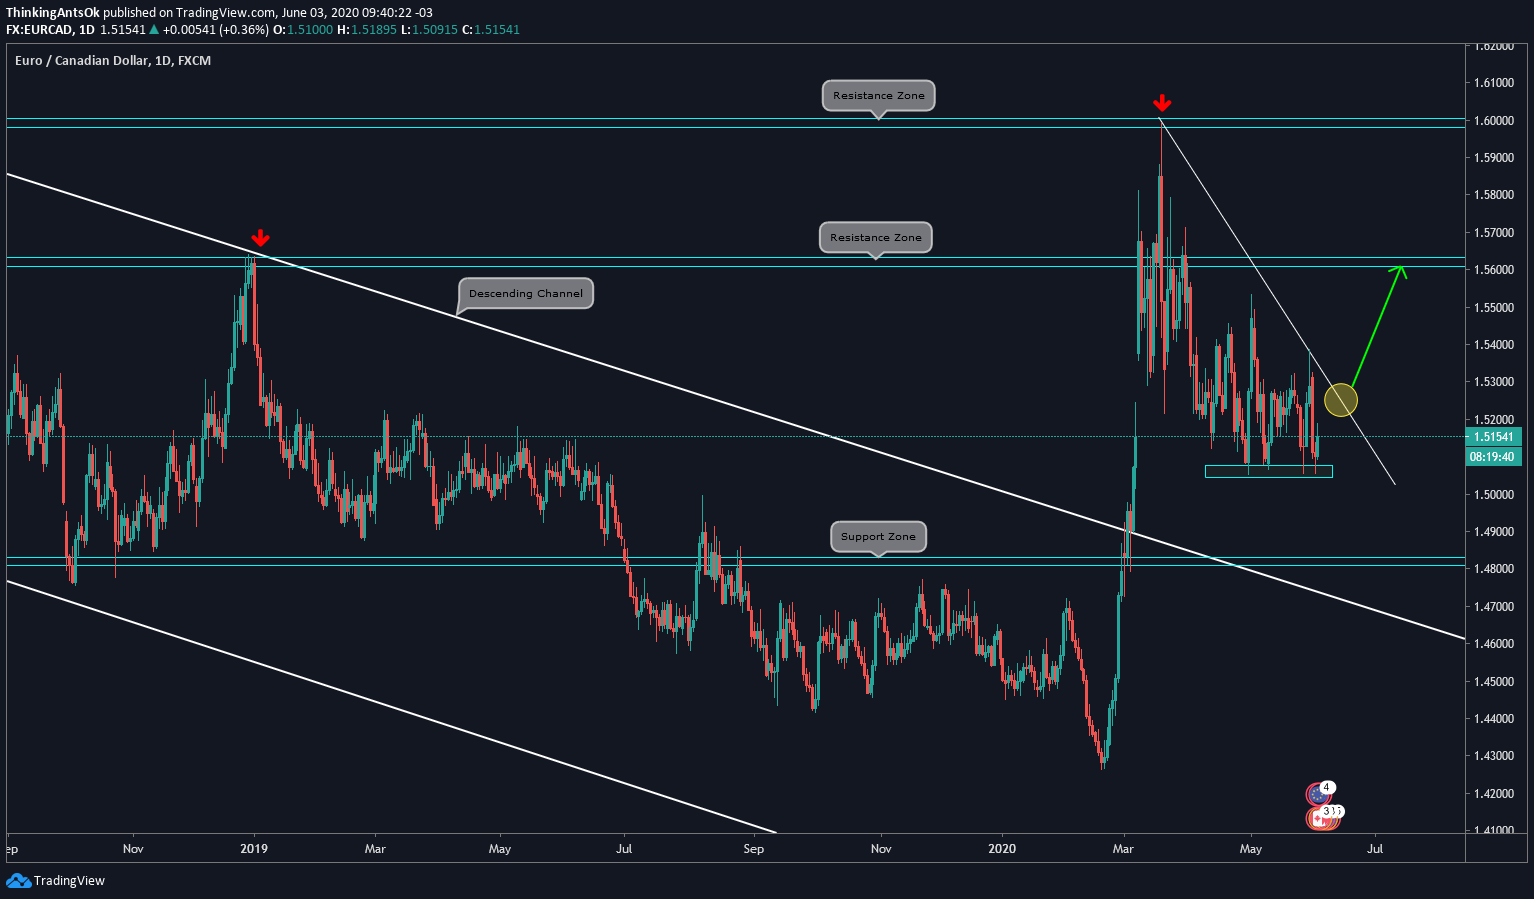Click the 1.45000 price axis label

[x=1493, y=682]
